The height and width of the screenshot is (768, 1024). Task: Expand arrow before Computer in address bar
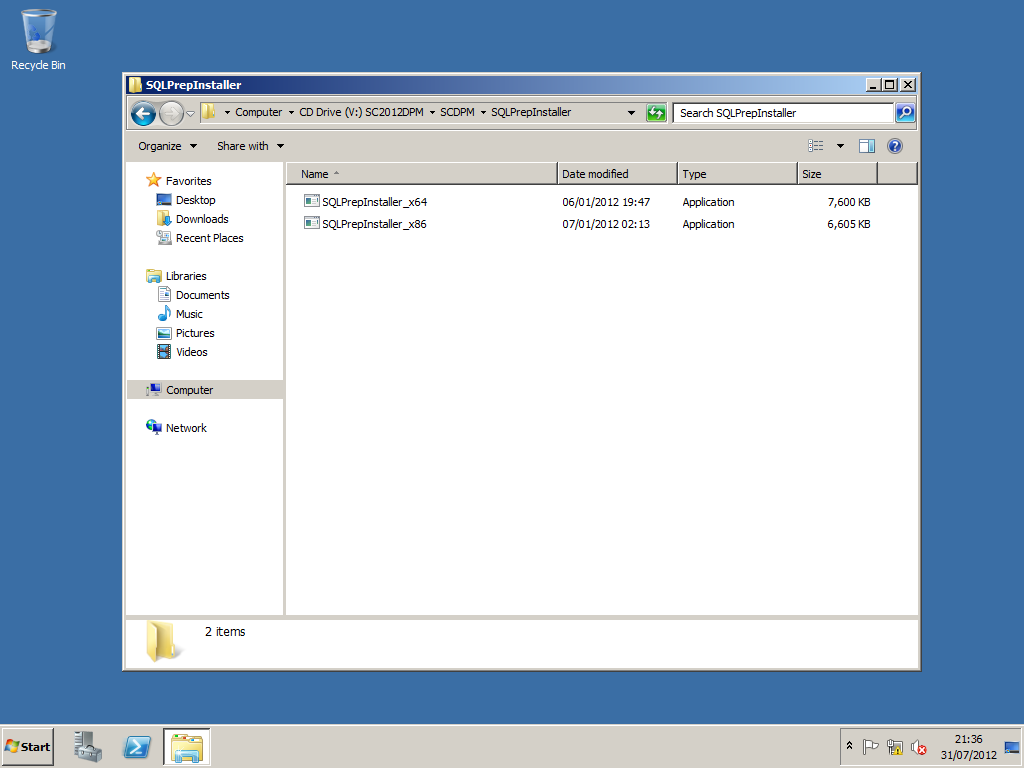(227, 112)
